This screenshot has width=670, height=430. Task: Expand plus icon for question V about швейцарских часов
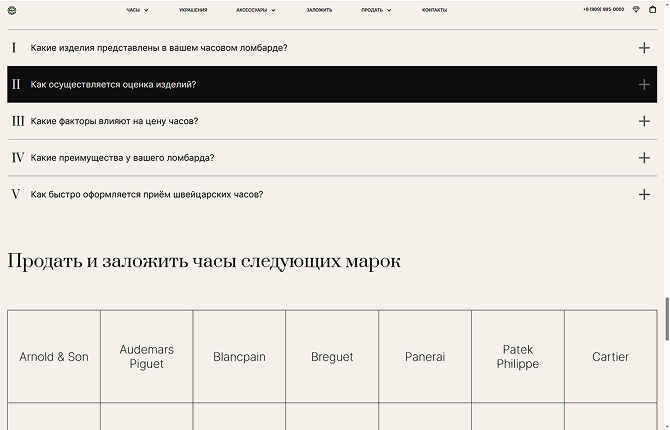point(644,195)
